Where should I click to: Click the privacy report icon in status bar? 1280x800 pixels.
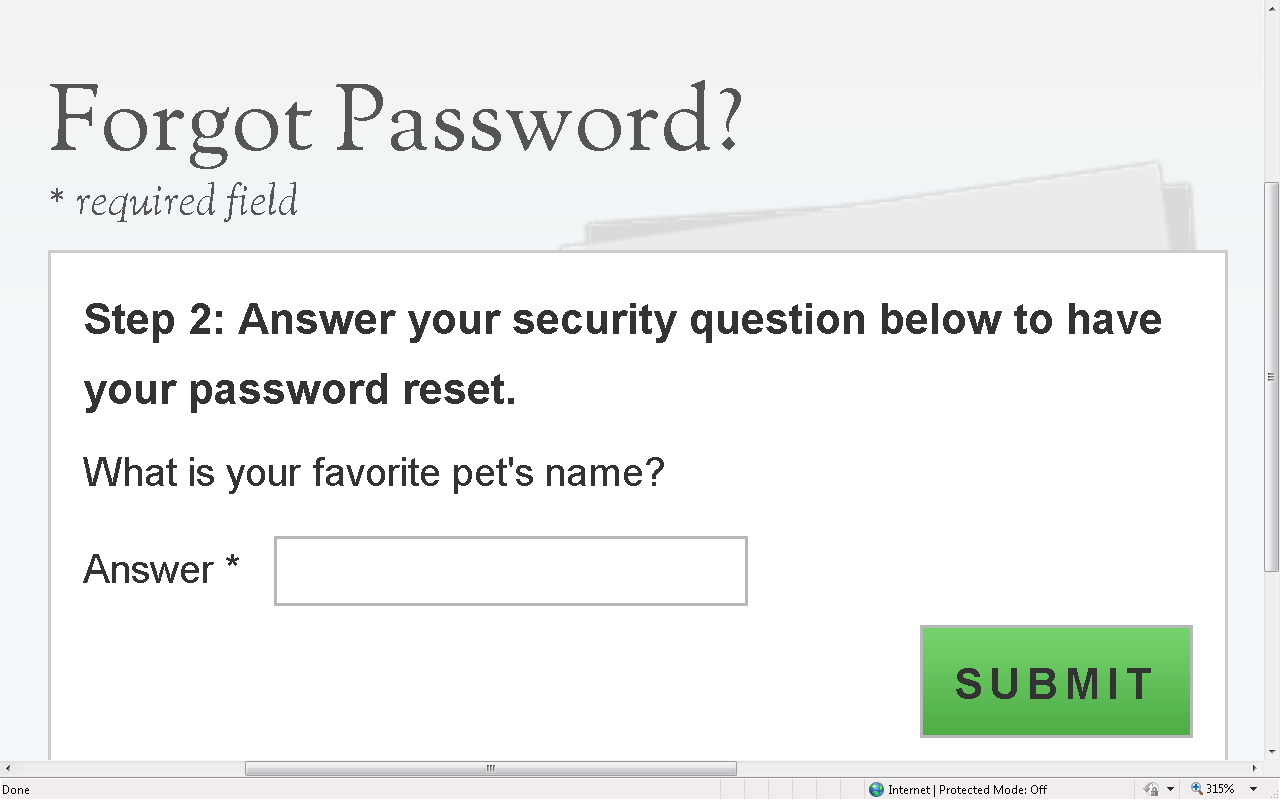pos(1151,789)
